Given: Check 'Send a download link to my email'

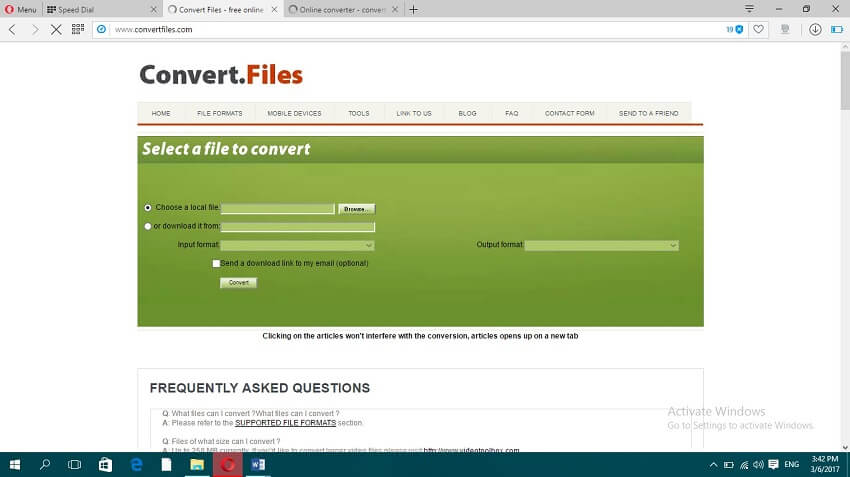Looking at the screenshot, I should [216, 263].
